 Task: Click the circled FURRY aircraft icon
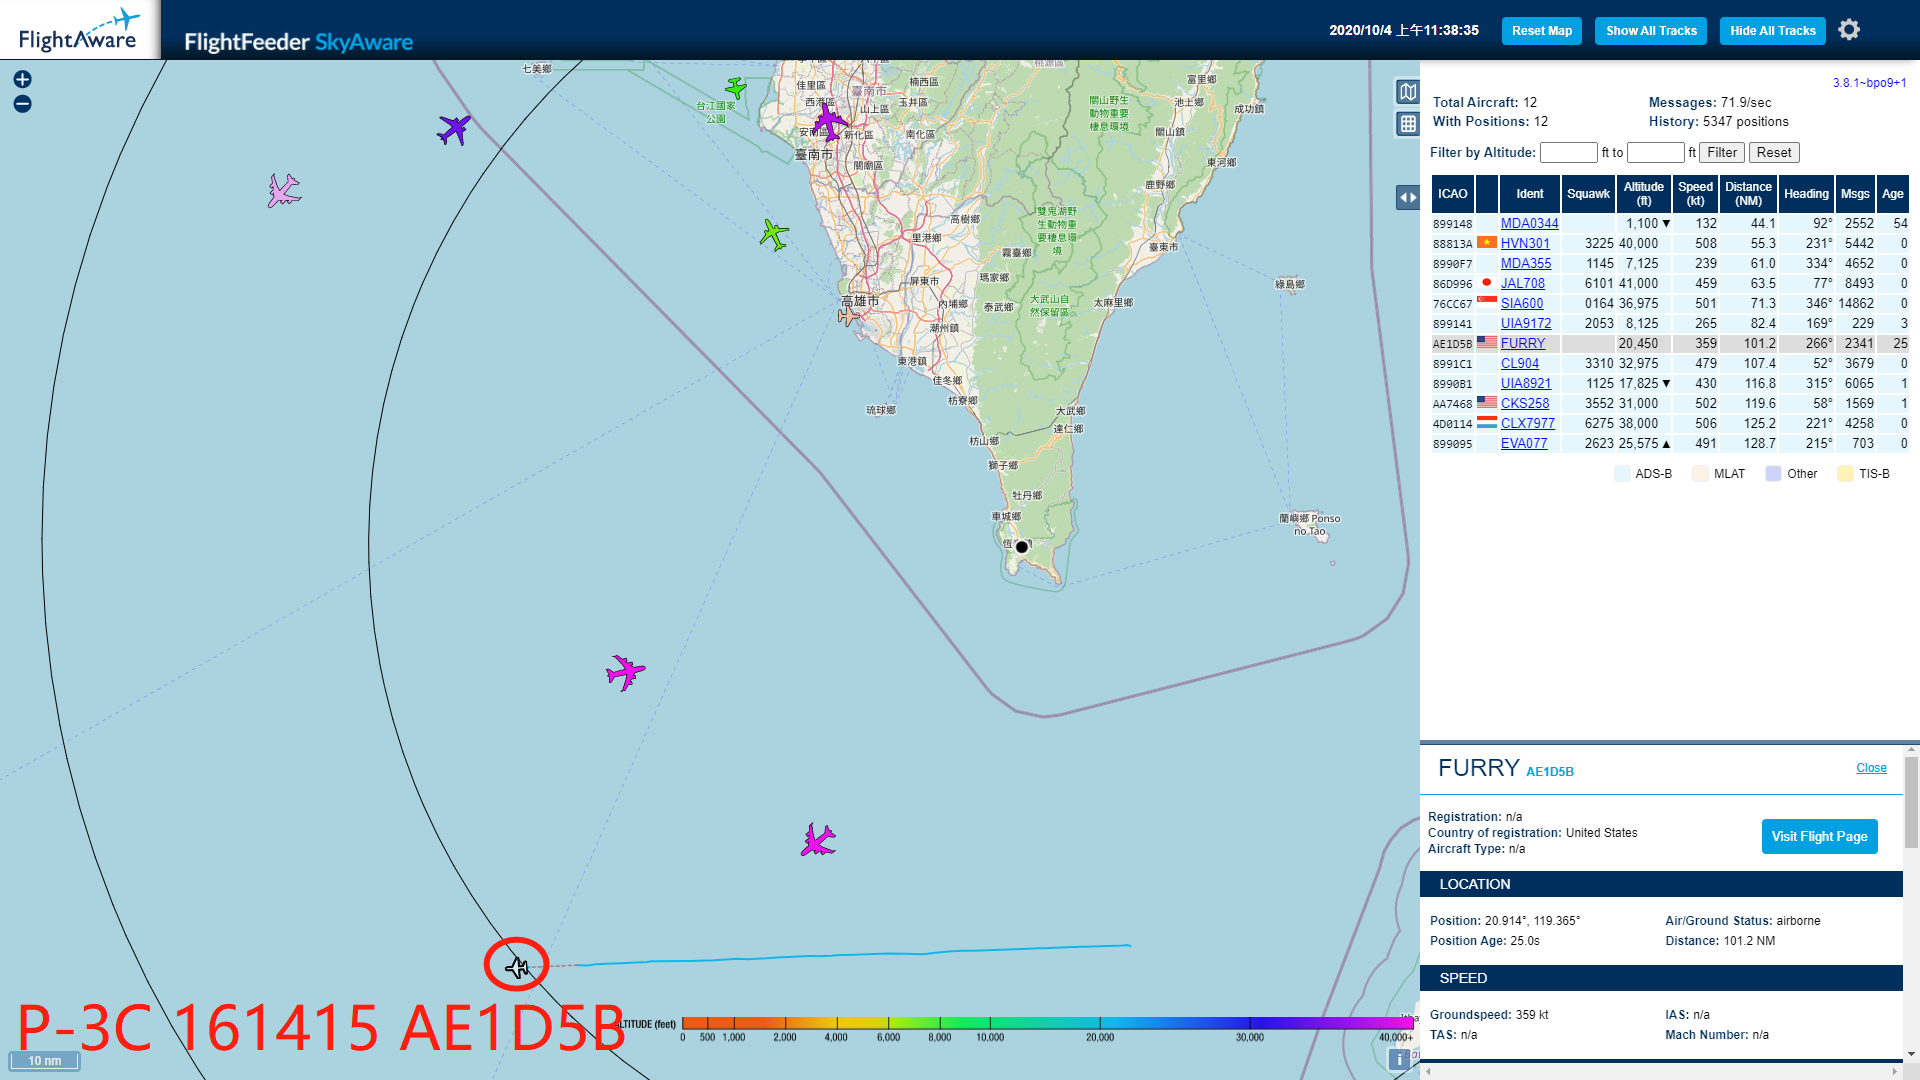point(517,966)
